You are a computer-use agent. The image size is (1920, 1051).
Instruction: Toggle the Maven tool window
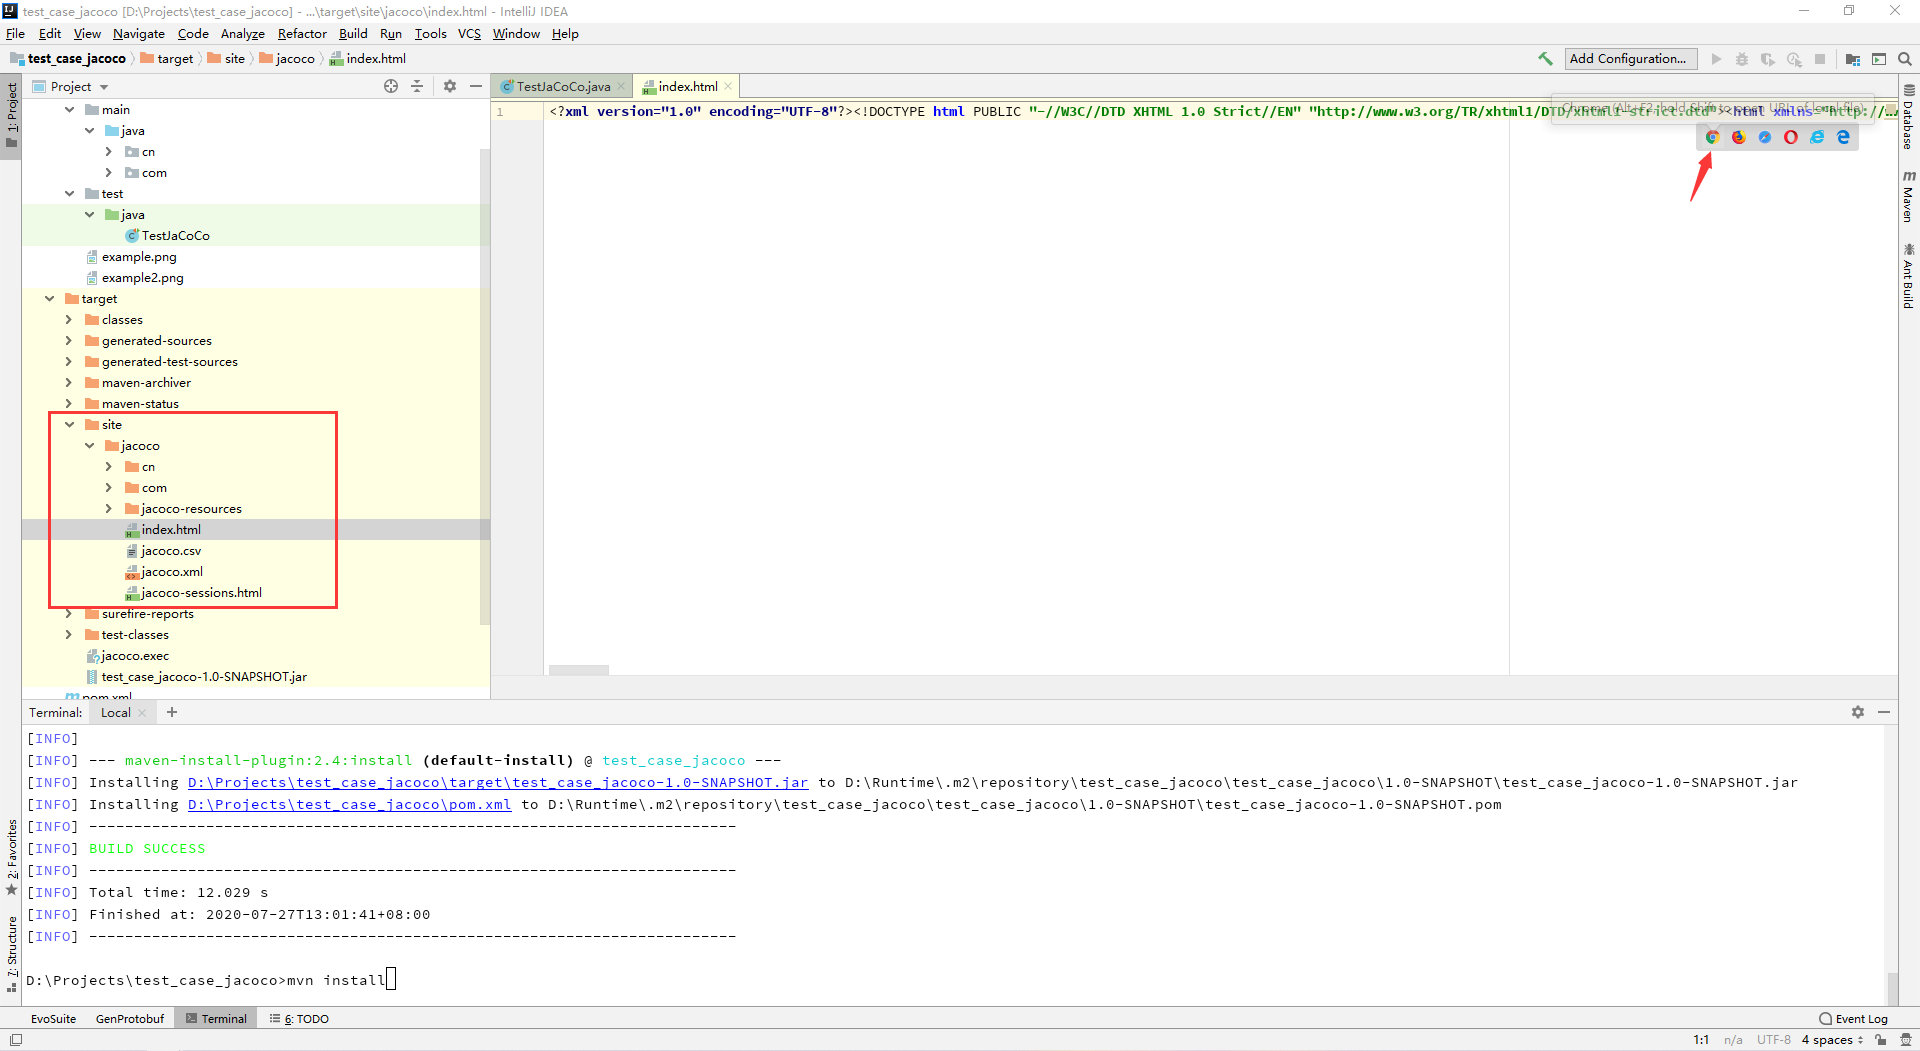pos(1909,196)
